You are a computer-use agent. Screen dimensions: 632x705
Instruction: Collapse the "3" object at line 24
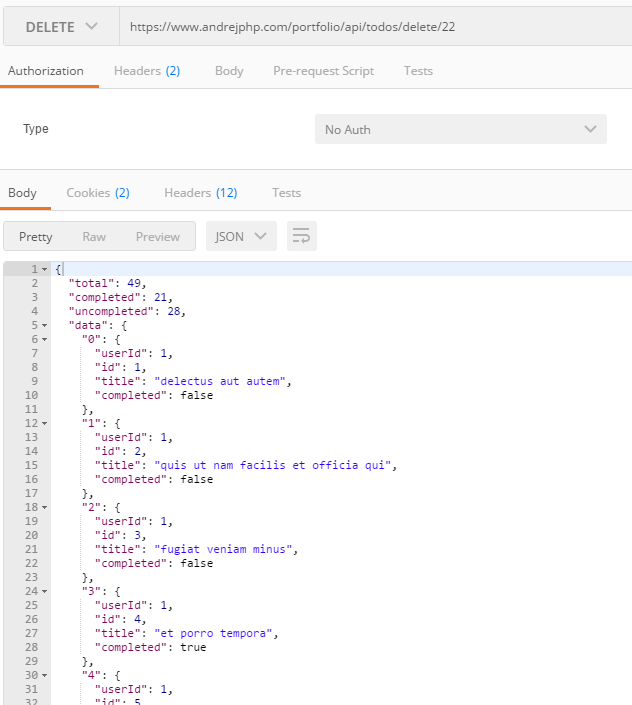pos(45,591)
